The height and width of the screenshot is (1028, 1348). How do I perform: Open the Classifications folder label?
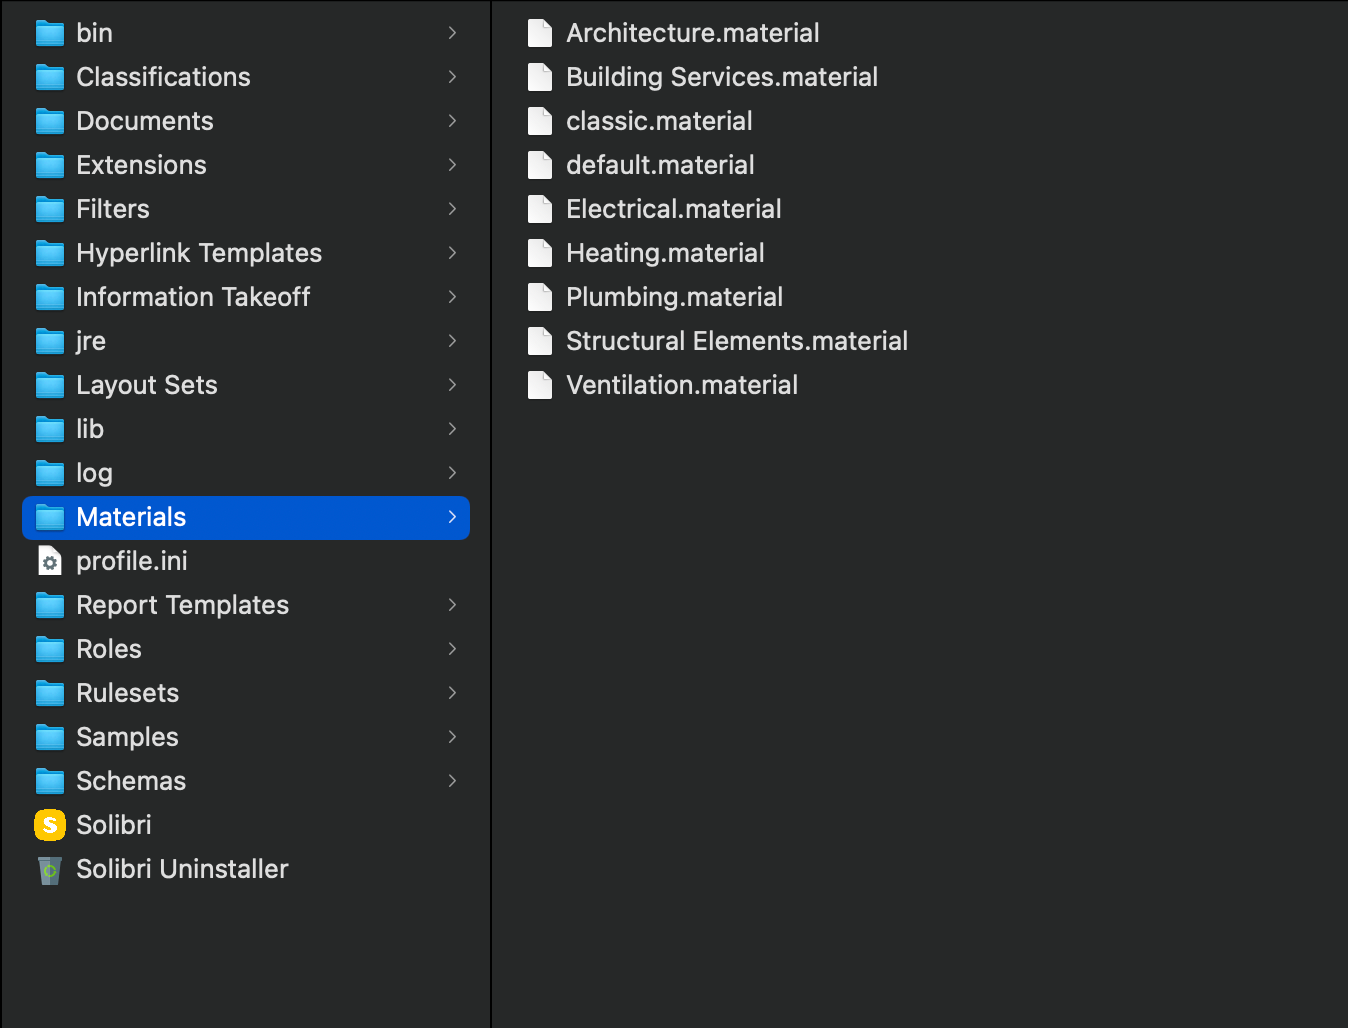coord(163,77)
